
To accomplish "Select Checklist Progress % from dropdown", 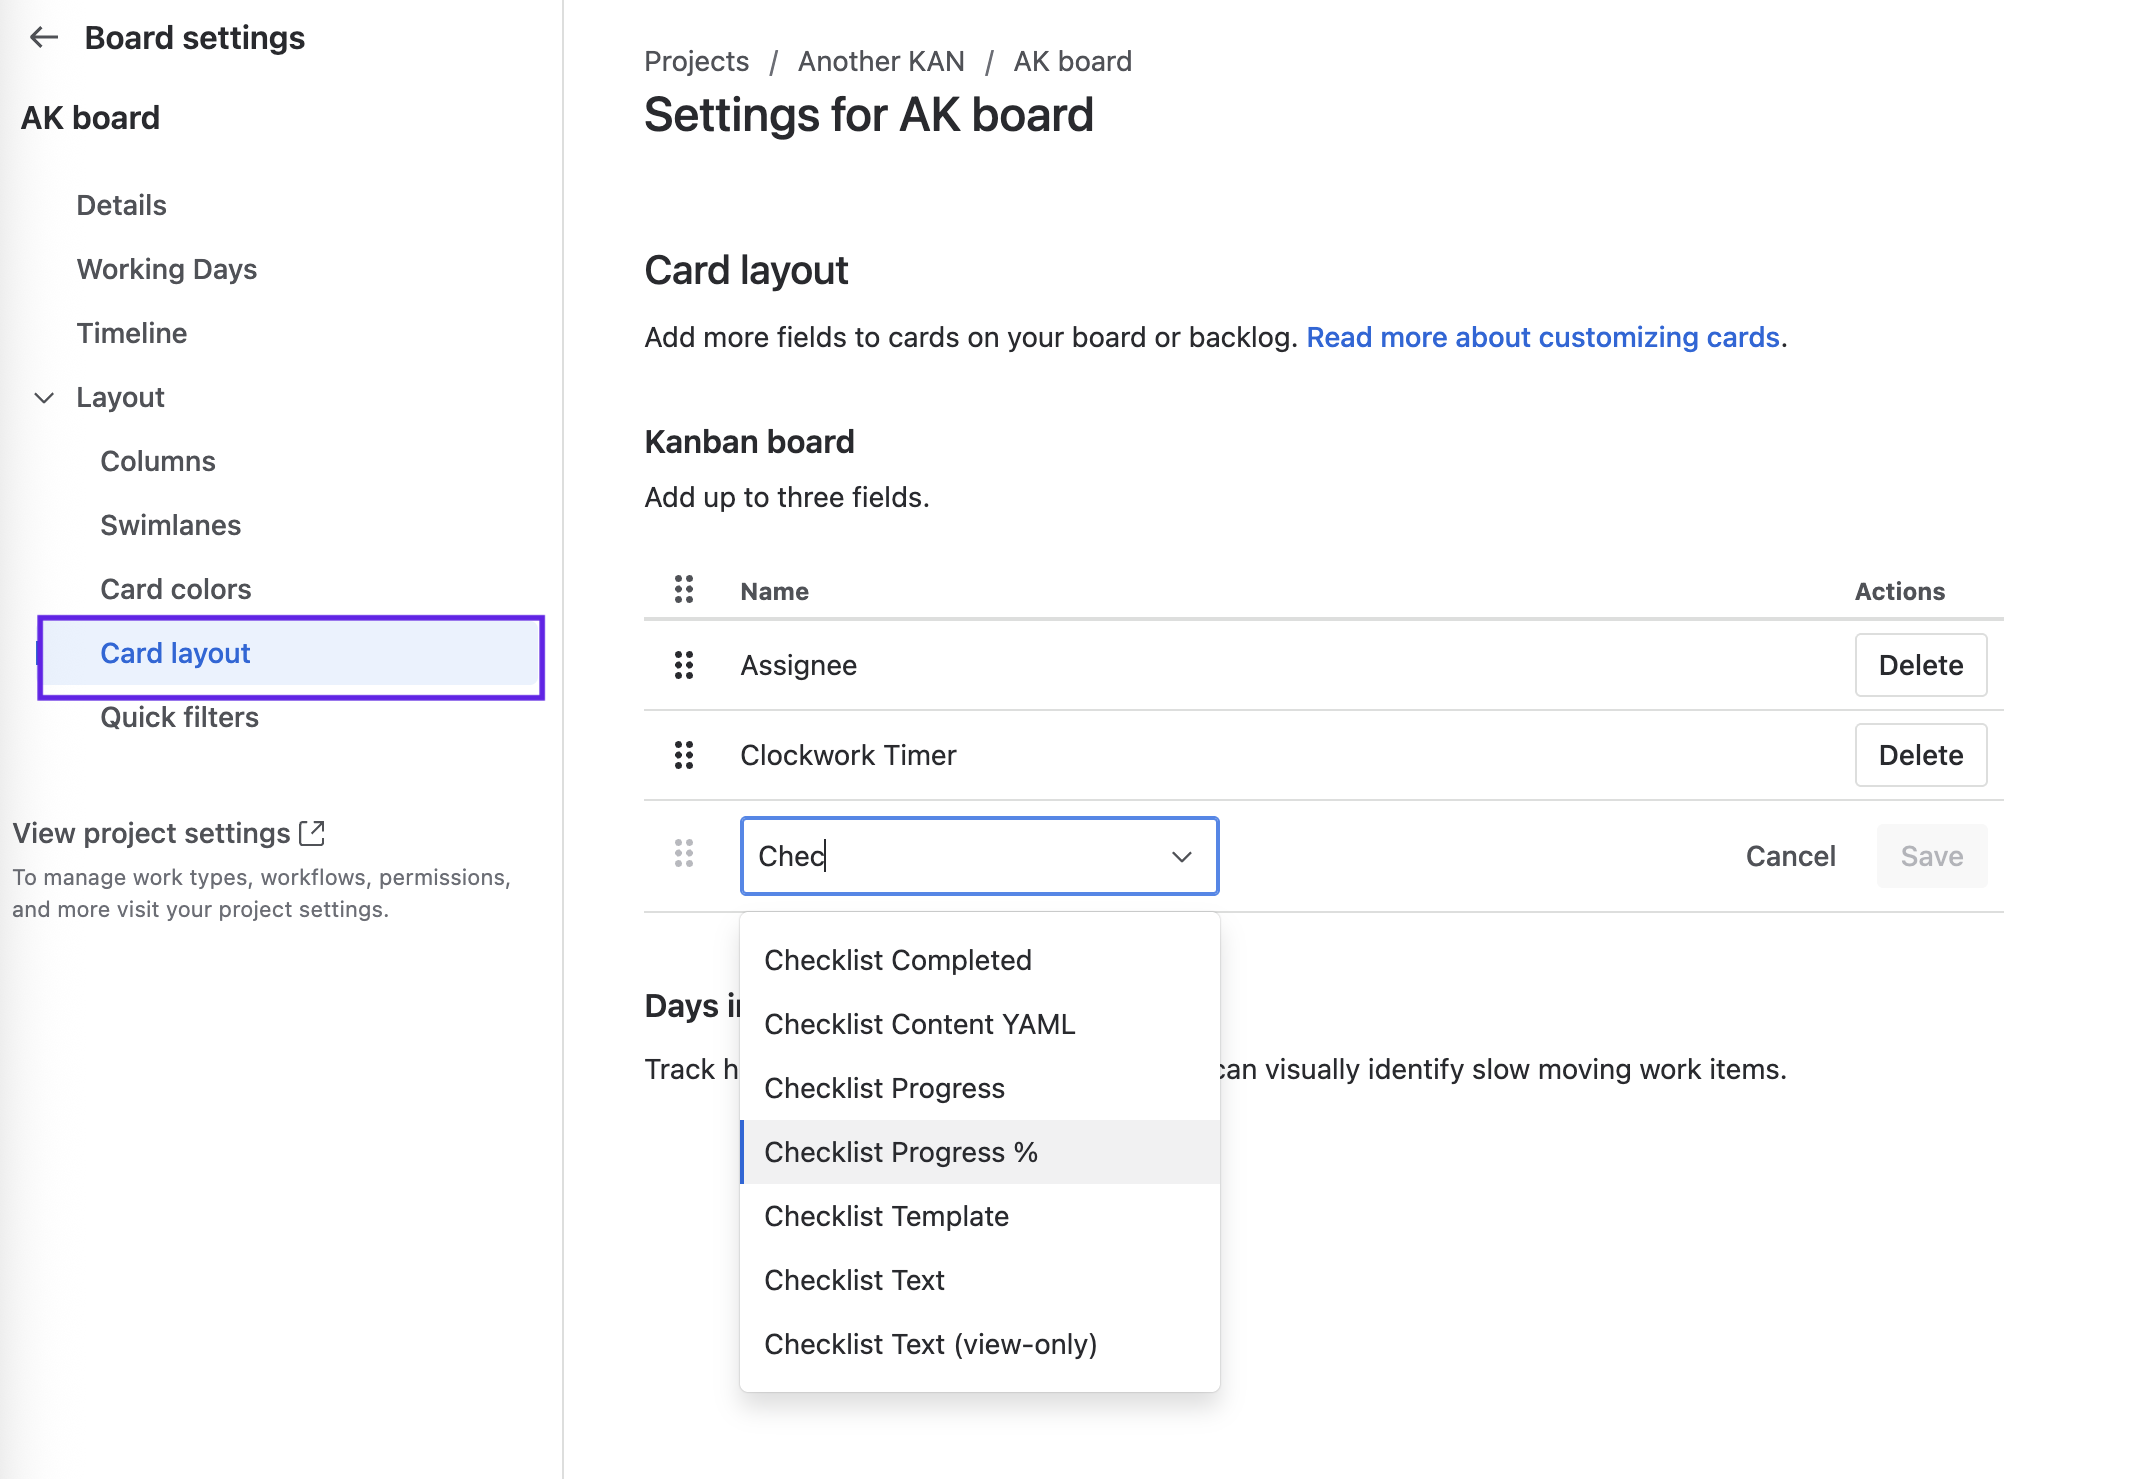I will pos(900,1152).
